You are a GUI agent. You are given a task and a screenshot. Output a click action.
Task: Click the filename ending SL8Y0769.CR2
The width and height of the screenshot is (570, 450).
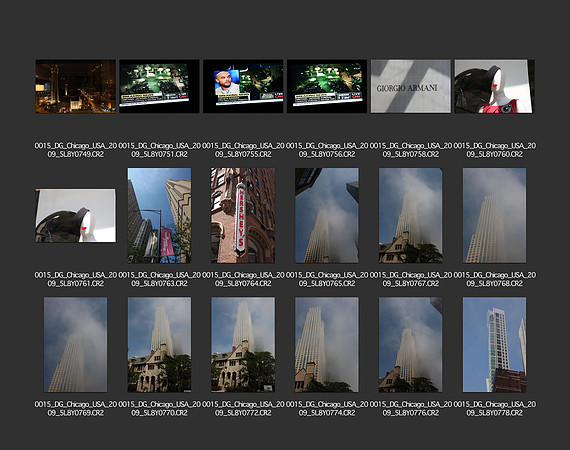coord(76,409)
